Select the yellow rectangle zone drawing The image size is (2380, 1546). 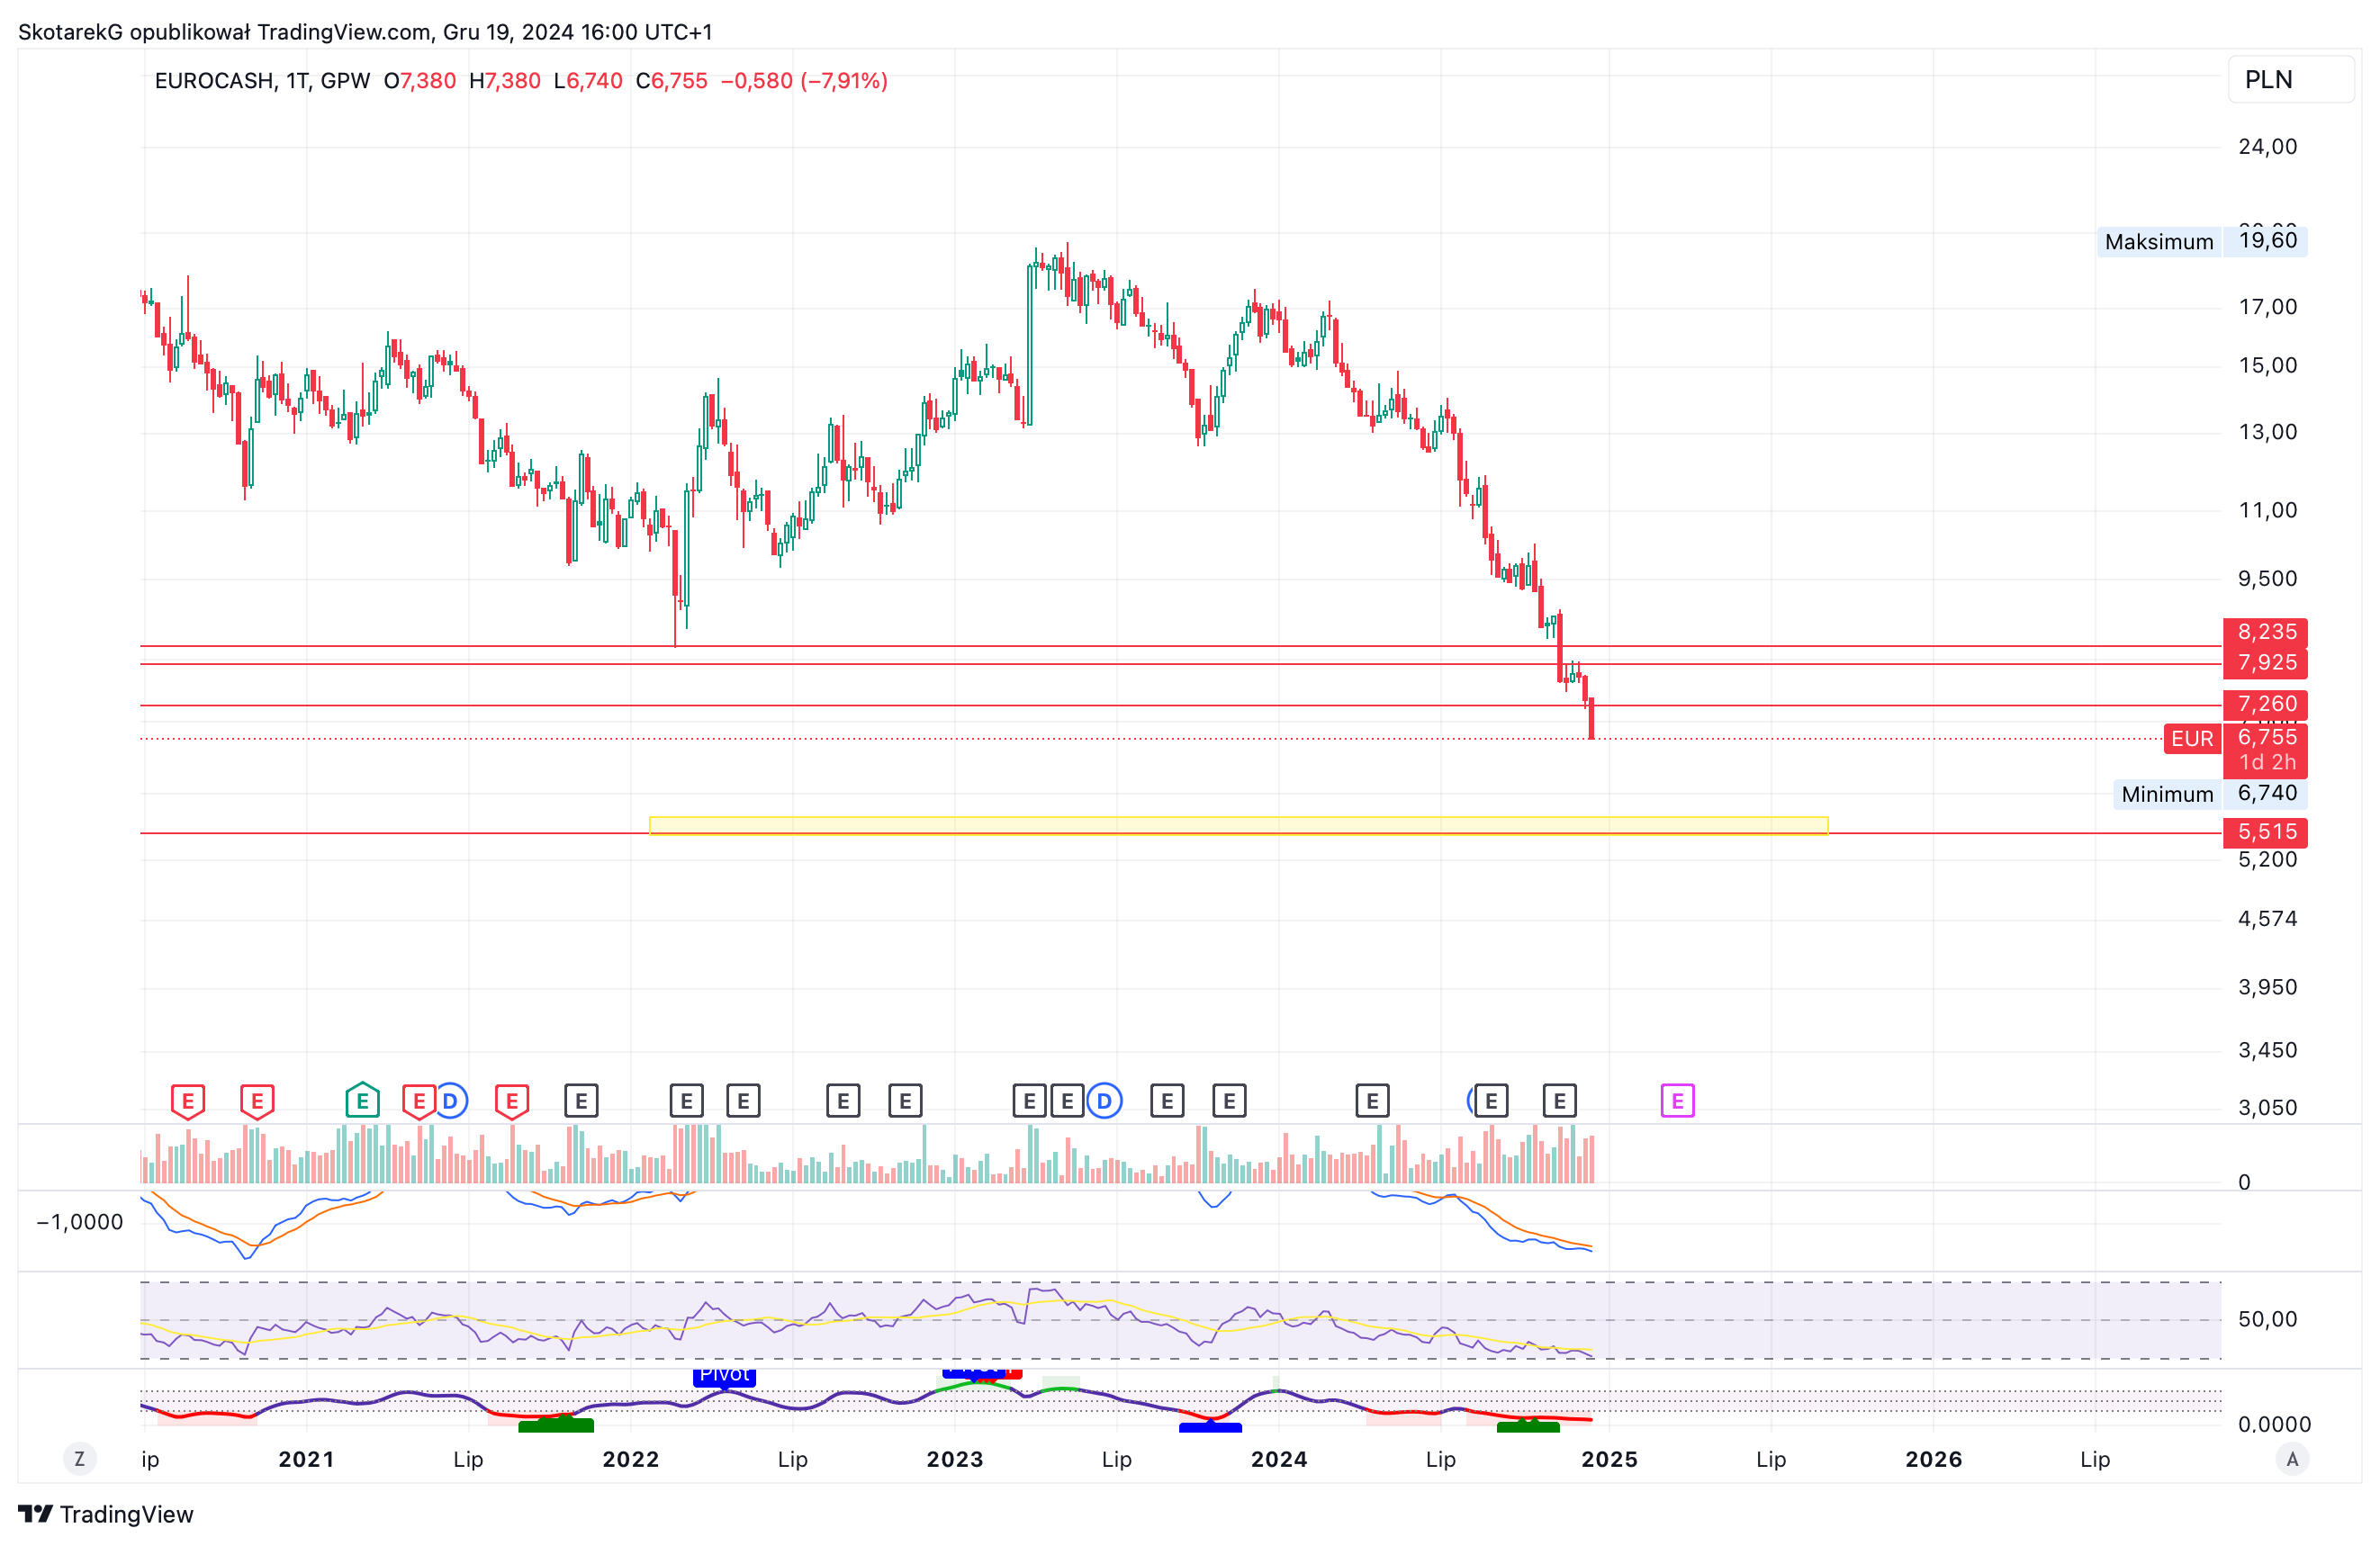coord(1239,826)
